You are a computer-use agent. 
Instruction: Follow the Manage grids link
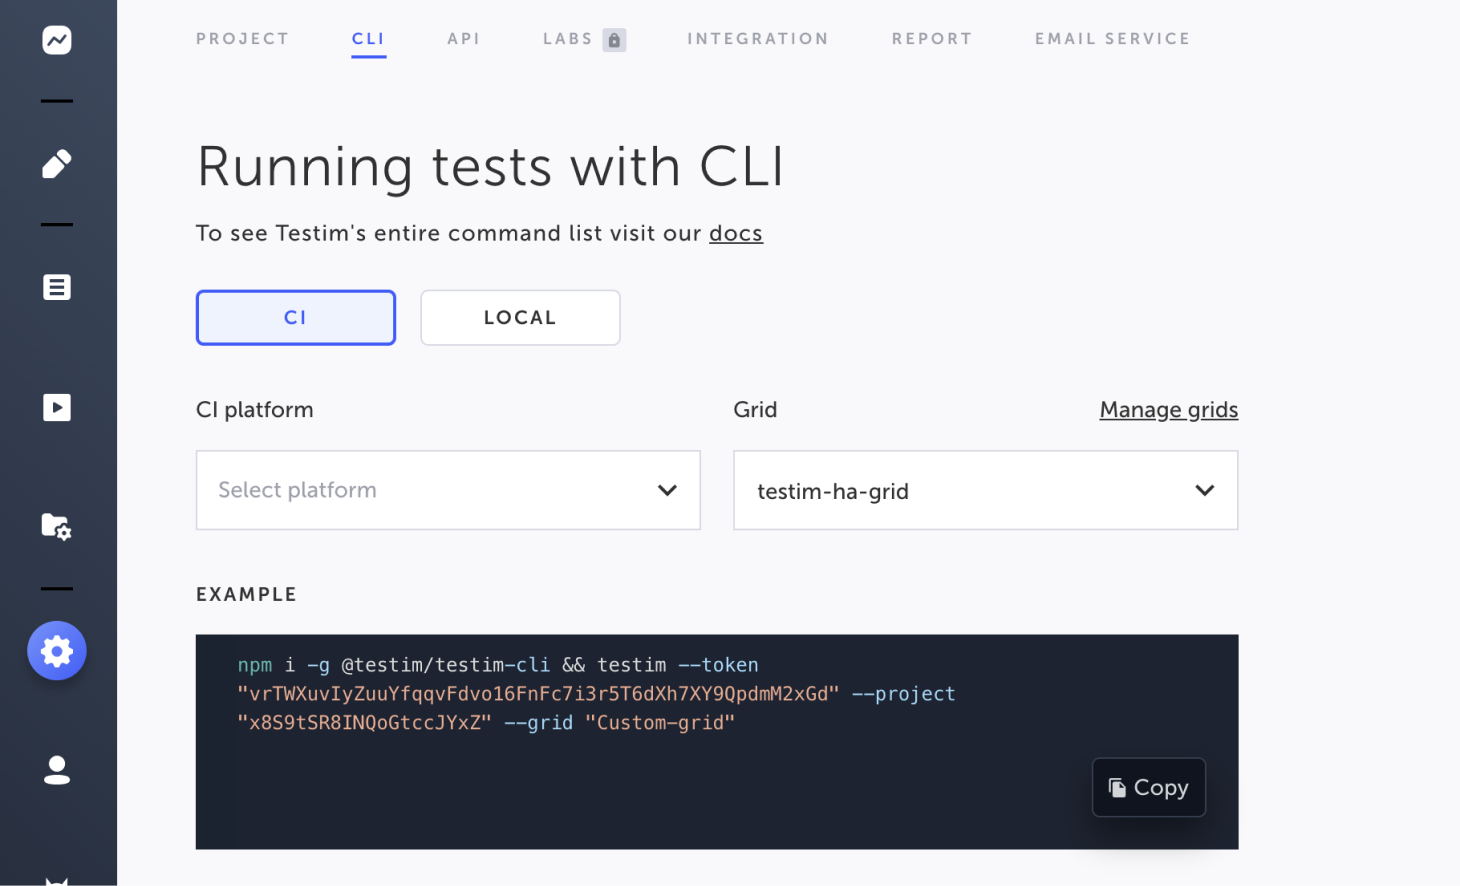[1168, 410]
